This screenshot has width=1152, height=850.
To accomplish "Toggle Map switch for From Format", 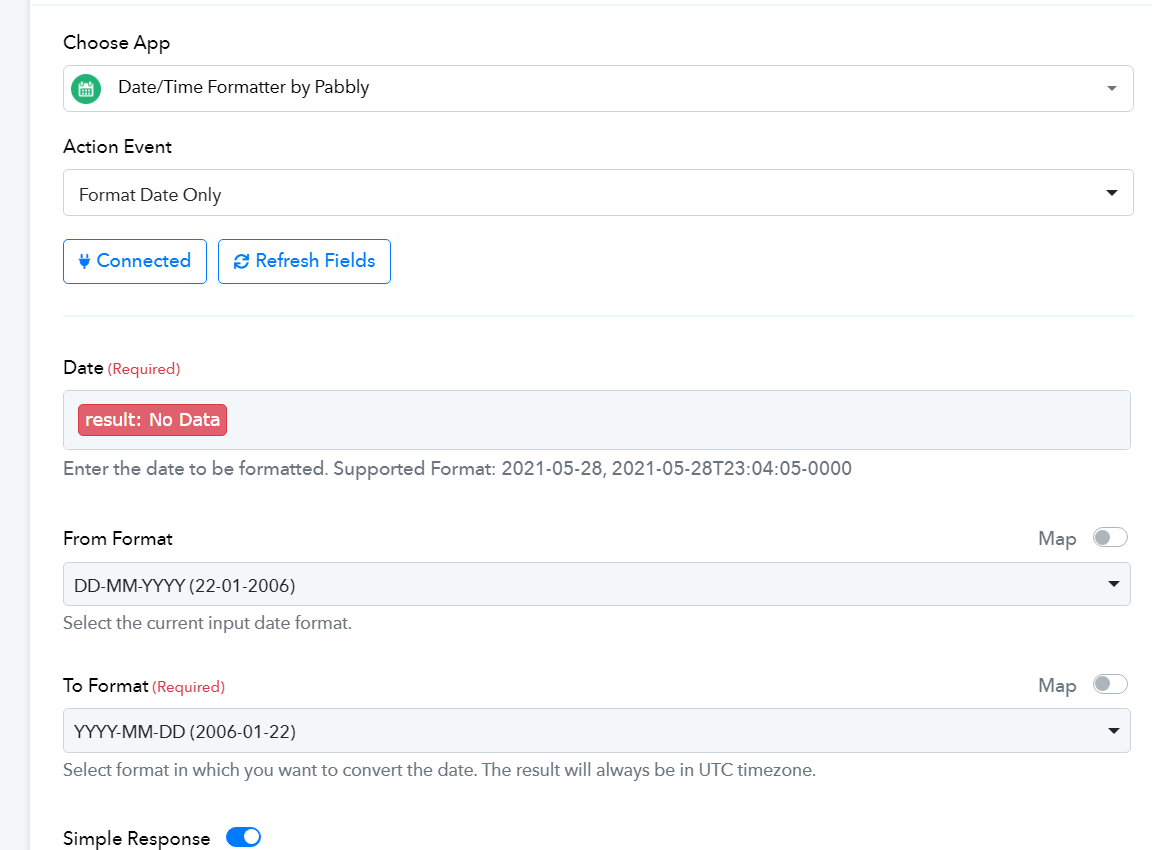I will [1109, 538].
